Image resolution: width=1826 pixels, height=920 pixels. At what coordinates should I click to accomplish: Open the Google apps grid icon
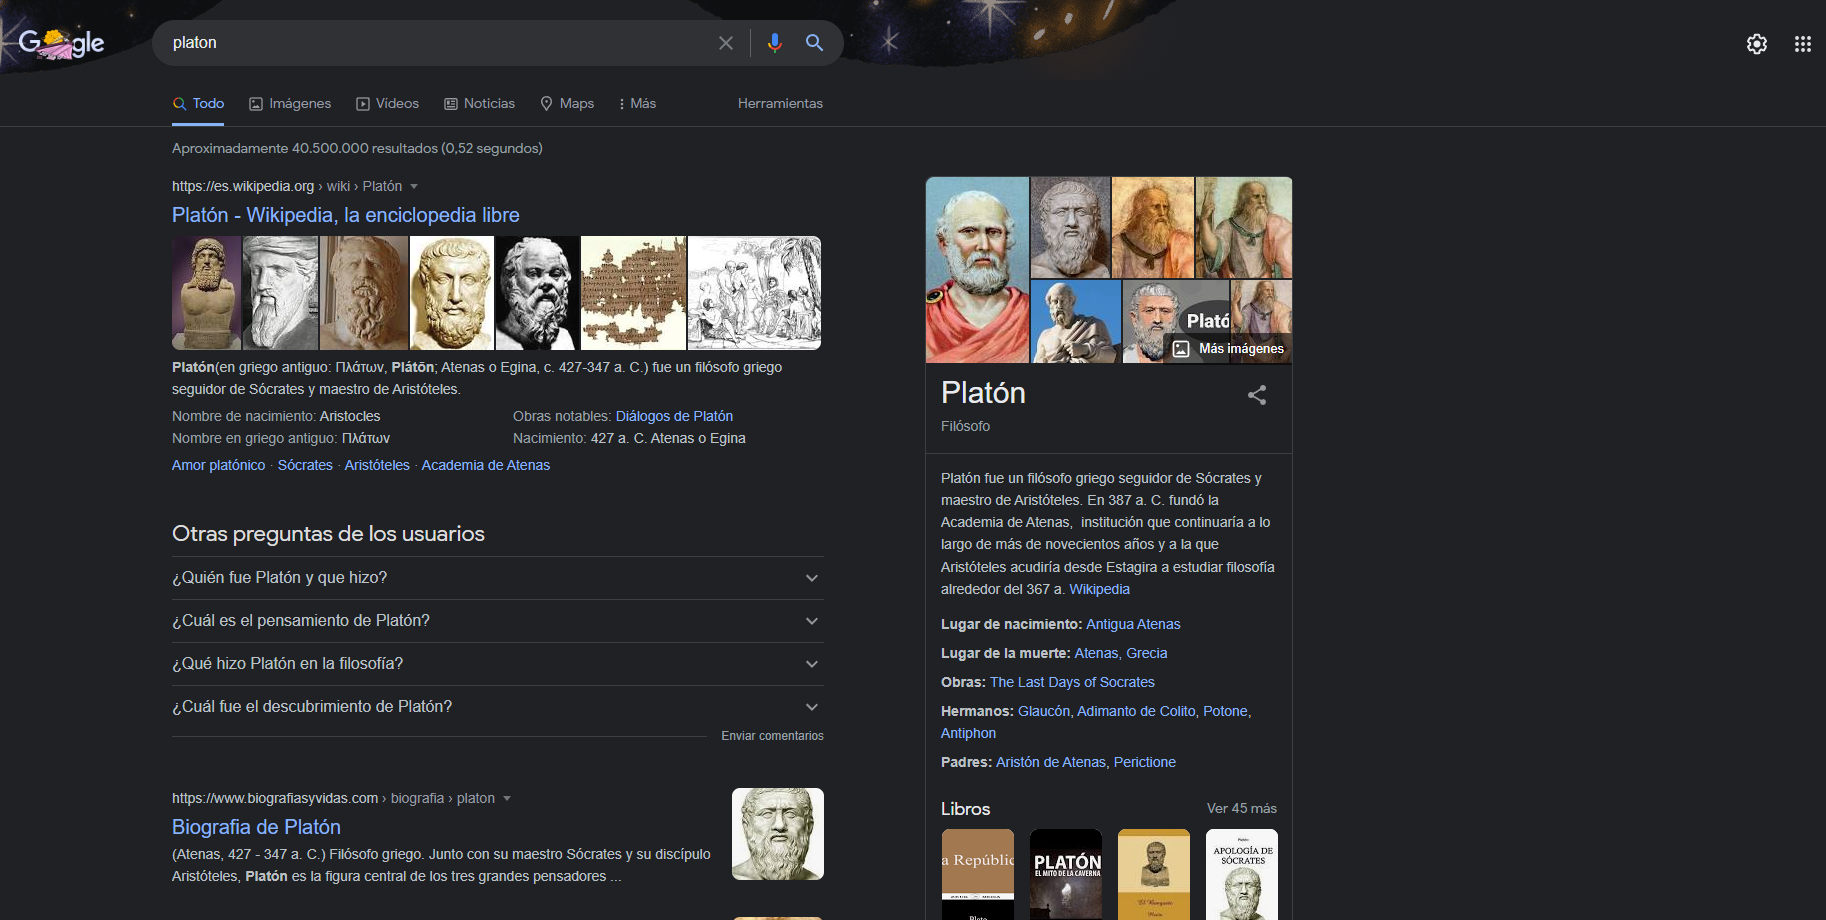click(1803, 44)
